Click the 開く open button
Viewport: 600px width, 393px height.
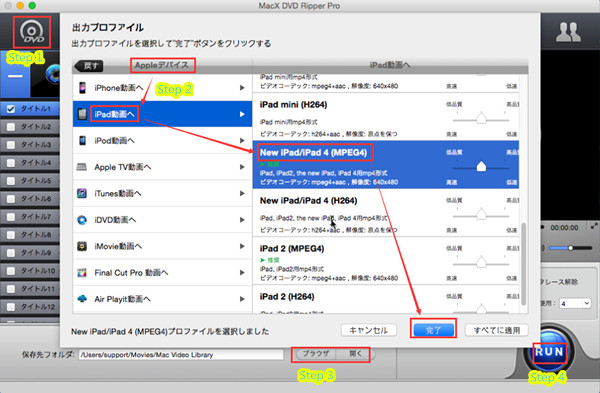[355, 354]
